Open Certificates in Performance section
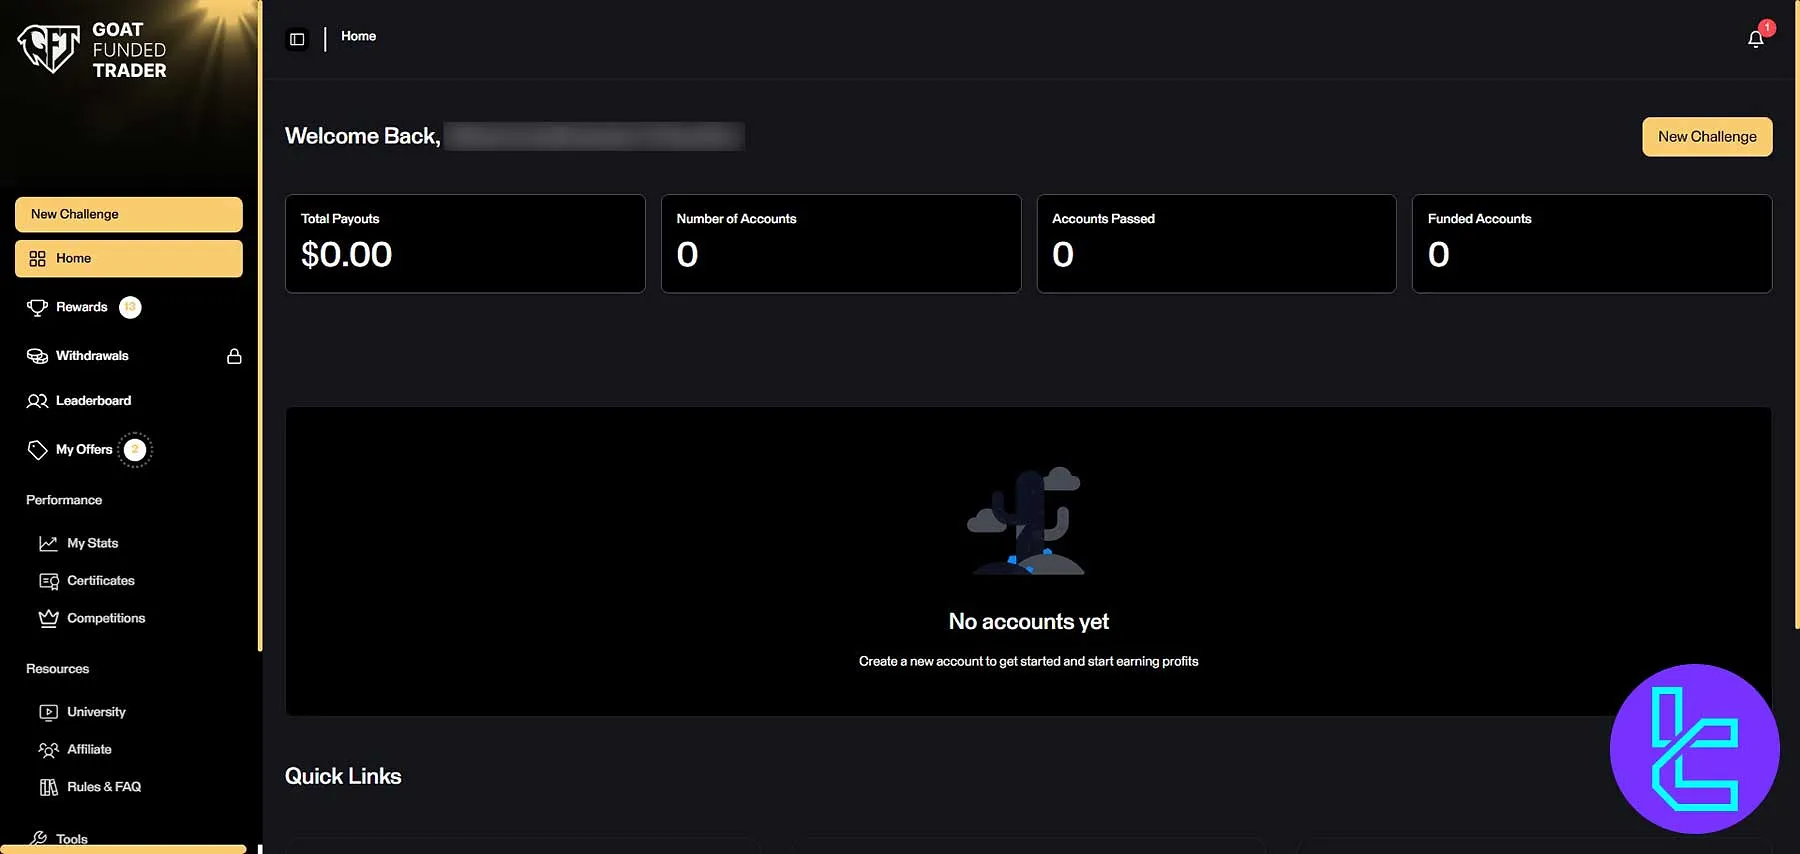 pyautogui.click(x=100, y=581)
